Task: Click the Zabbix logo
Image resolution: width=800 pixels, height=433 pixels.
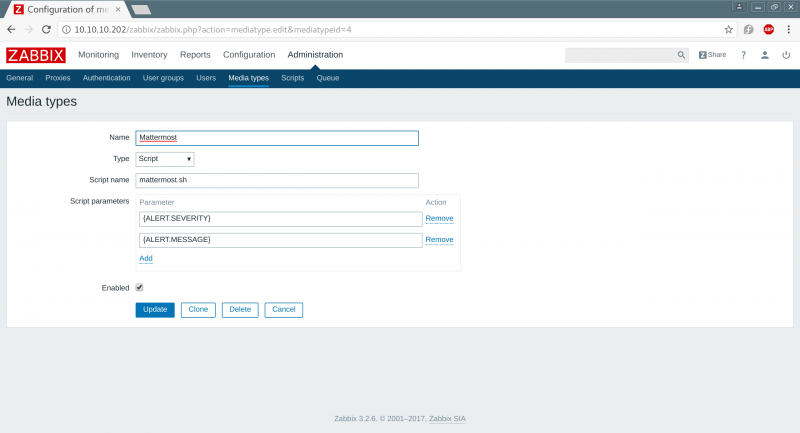Action: pos(35,55)
